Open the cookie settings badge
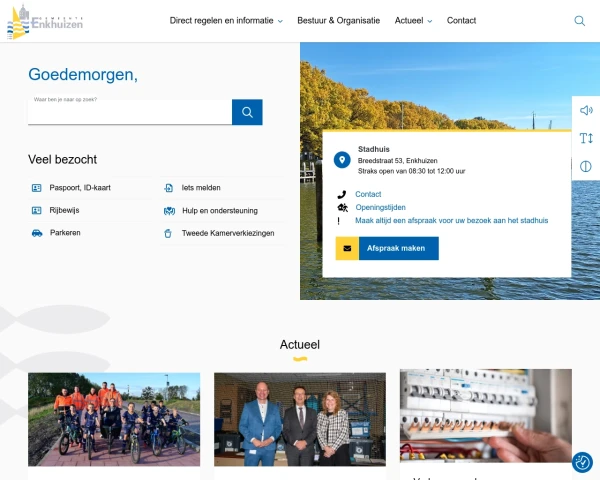This screenshot has height=480, width=600. click(582, 462)
